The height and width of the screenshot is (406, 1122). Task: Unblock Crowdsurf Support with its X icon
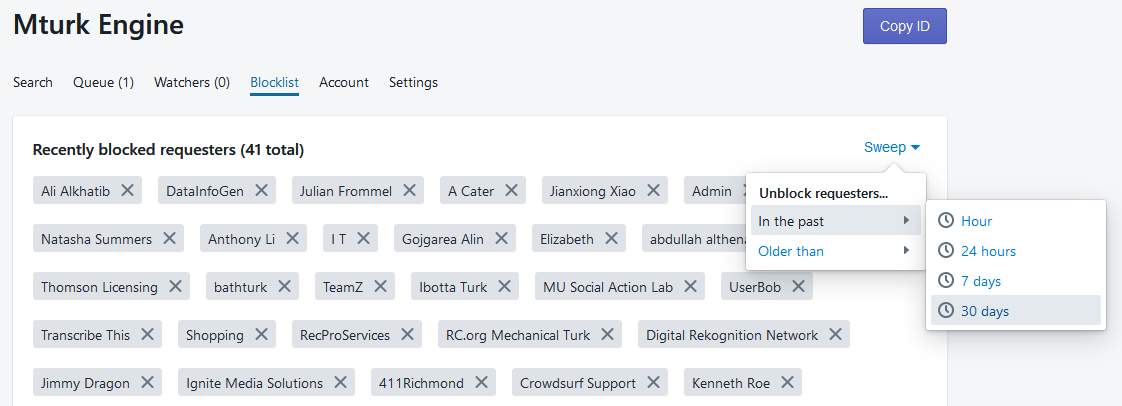point(654,383)
